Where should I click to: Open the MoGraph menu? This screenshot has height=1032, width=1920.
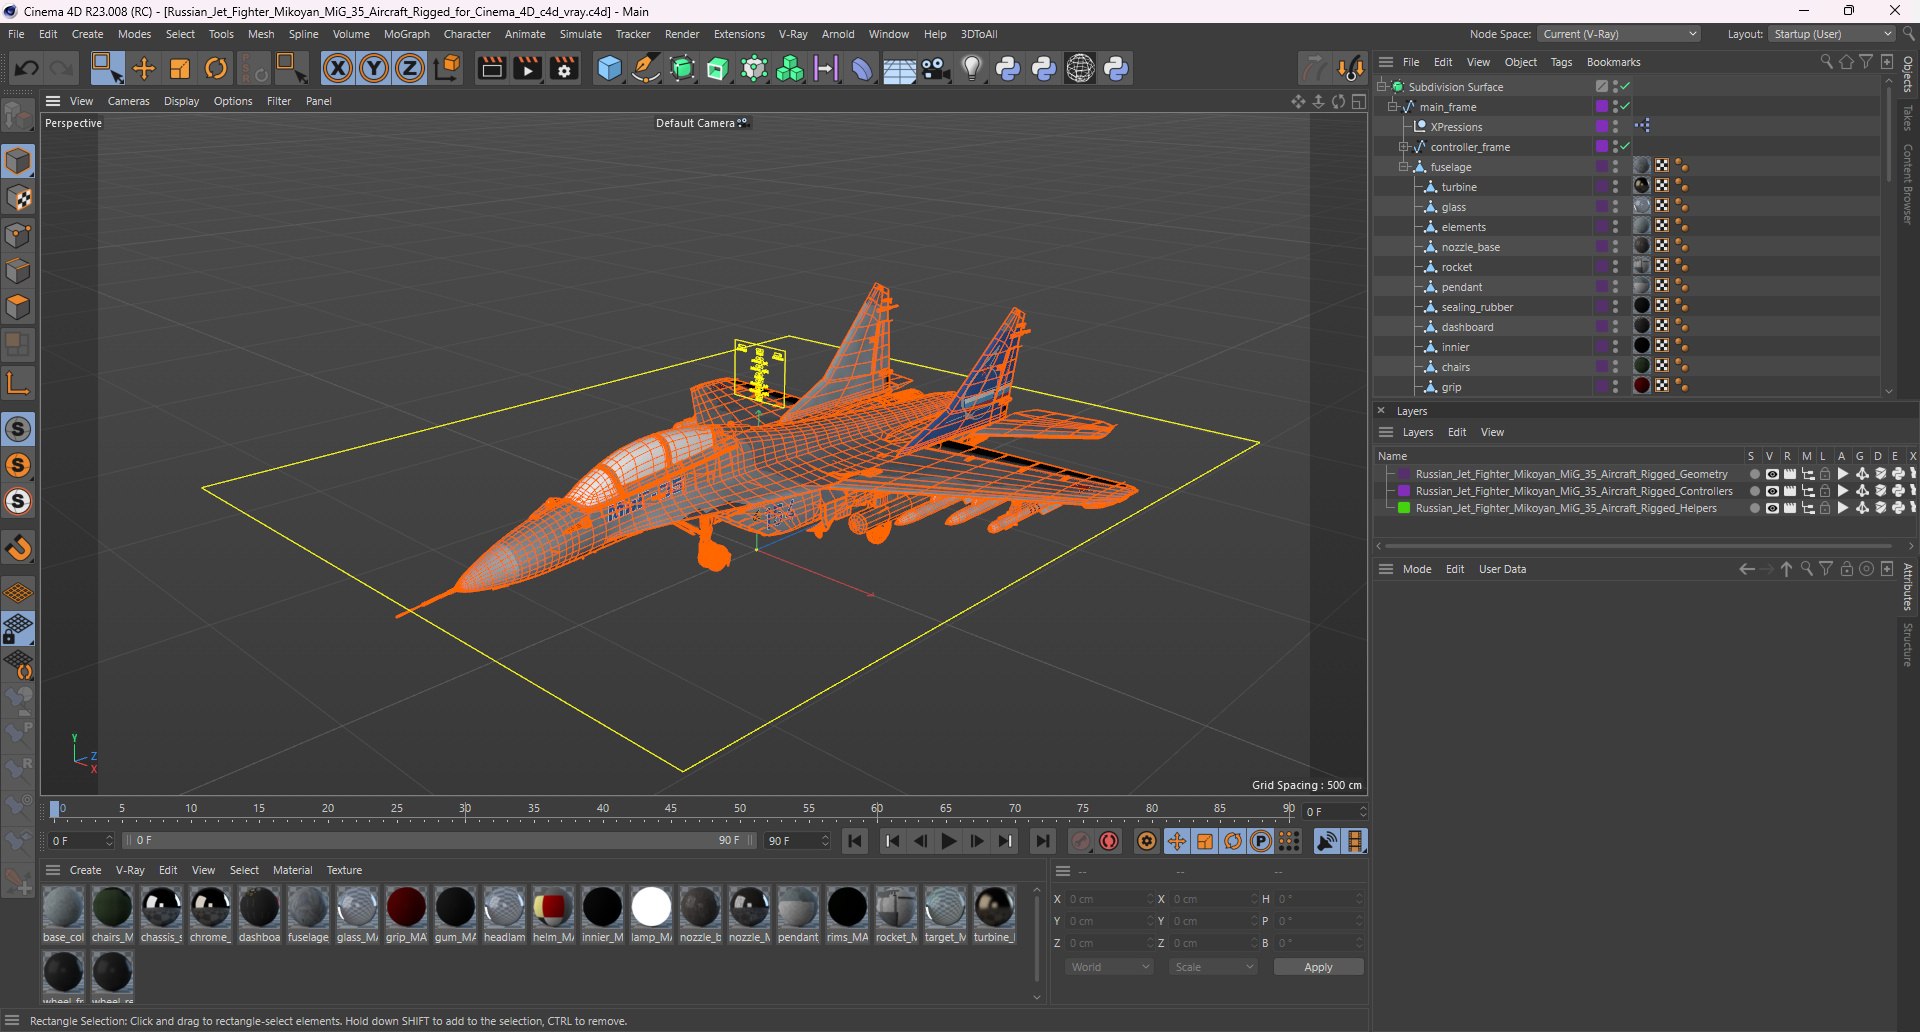406,34
